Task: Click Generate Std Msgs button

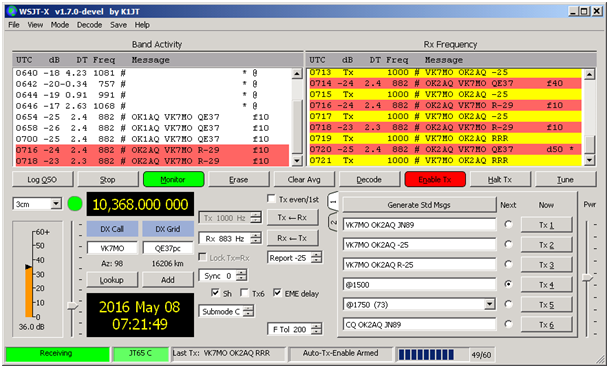Action: pyautogui.click(x=419, y=205)
